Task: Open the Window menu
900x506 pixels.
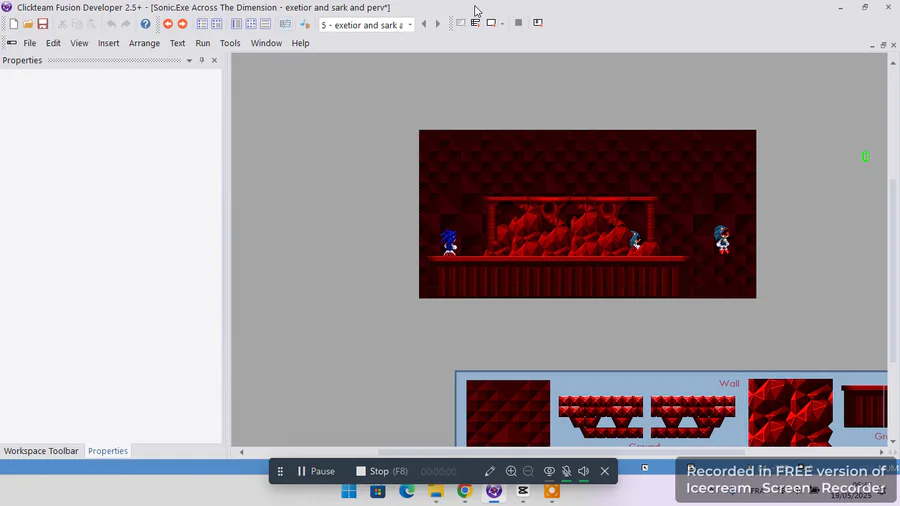Action: pyautogui.click(x=266, y=43)
